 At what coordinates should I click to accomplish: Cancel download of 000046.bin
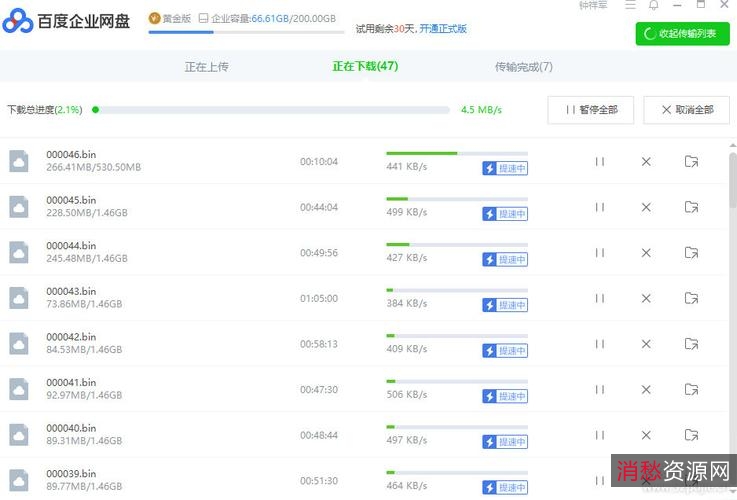click(646, 162)
